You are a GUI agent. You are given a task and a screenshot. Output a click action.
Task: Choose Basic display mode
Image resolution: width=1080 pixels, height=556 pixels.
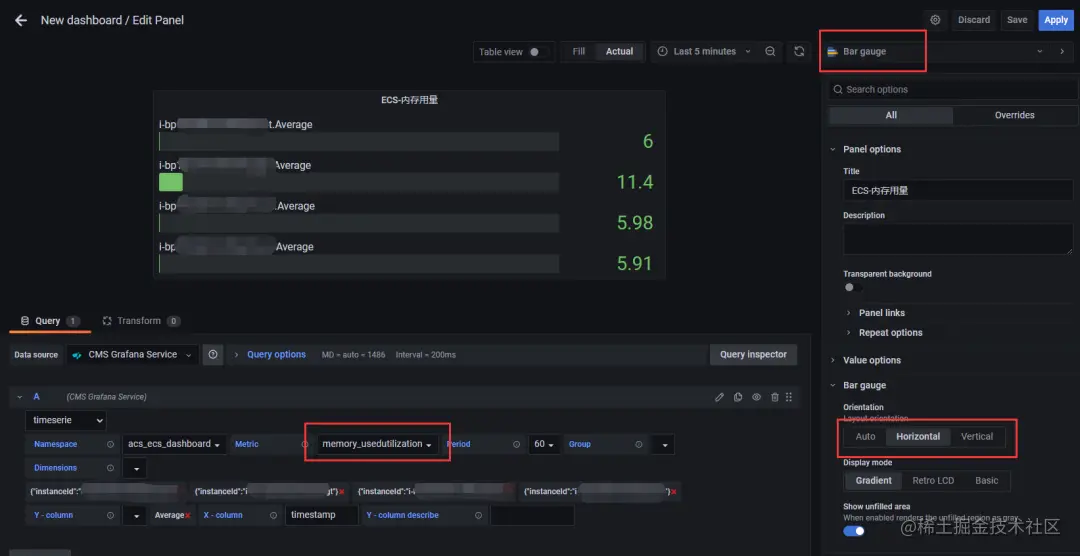(x=986, y=480)
